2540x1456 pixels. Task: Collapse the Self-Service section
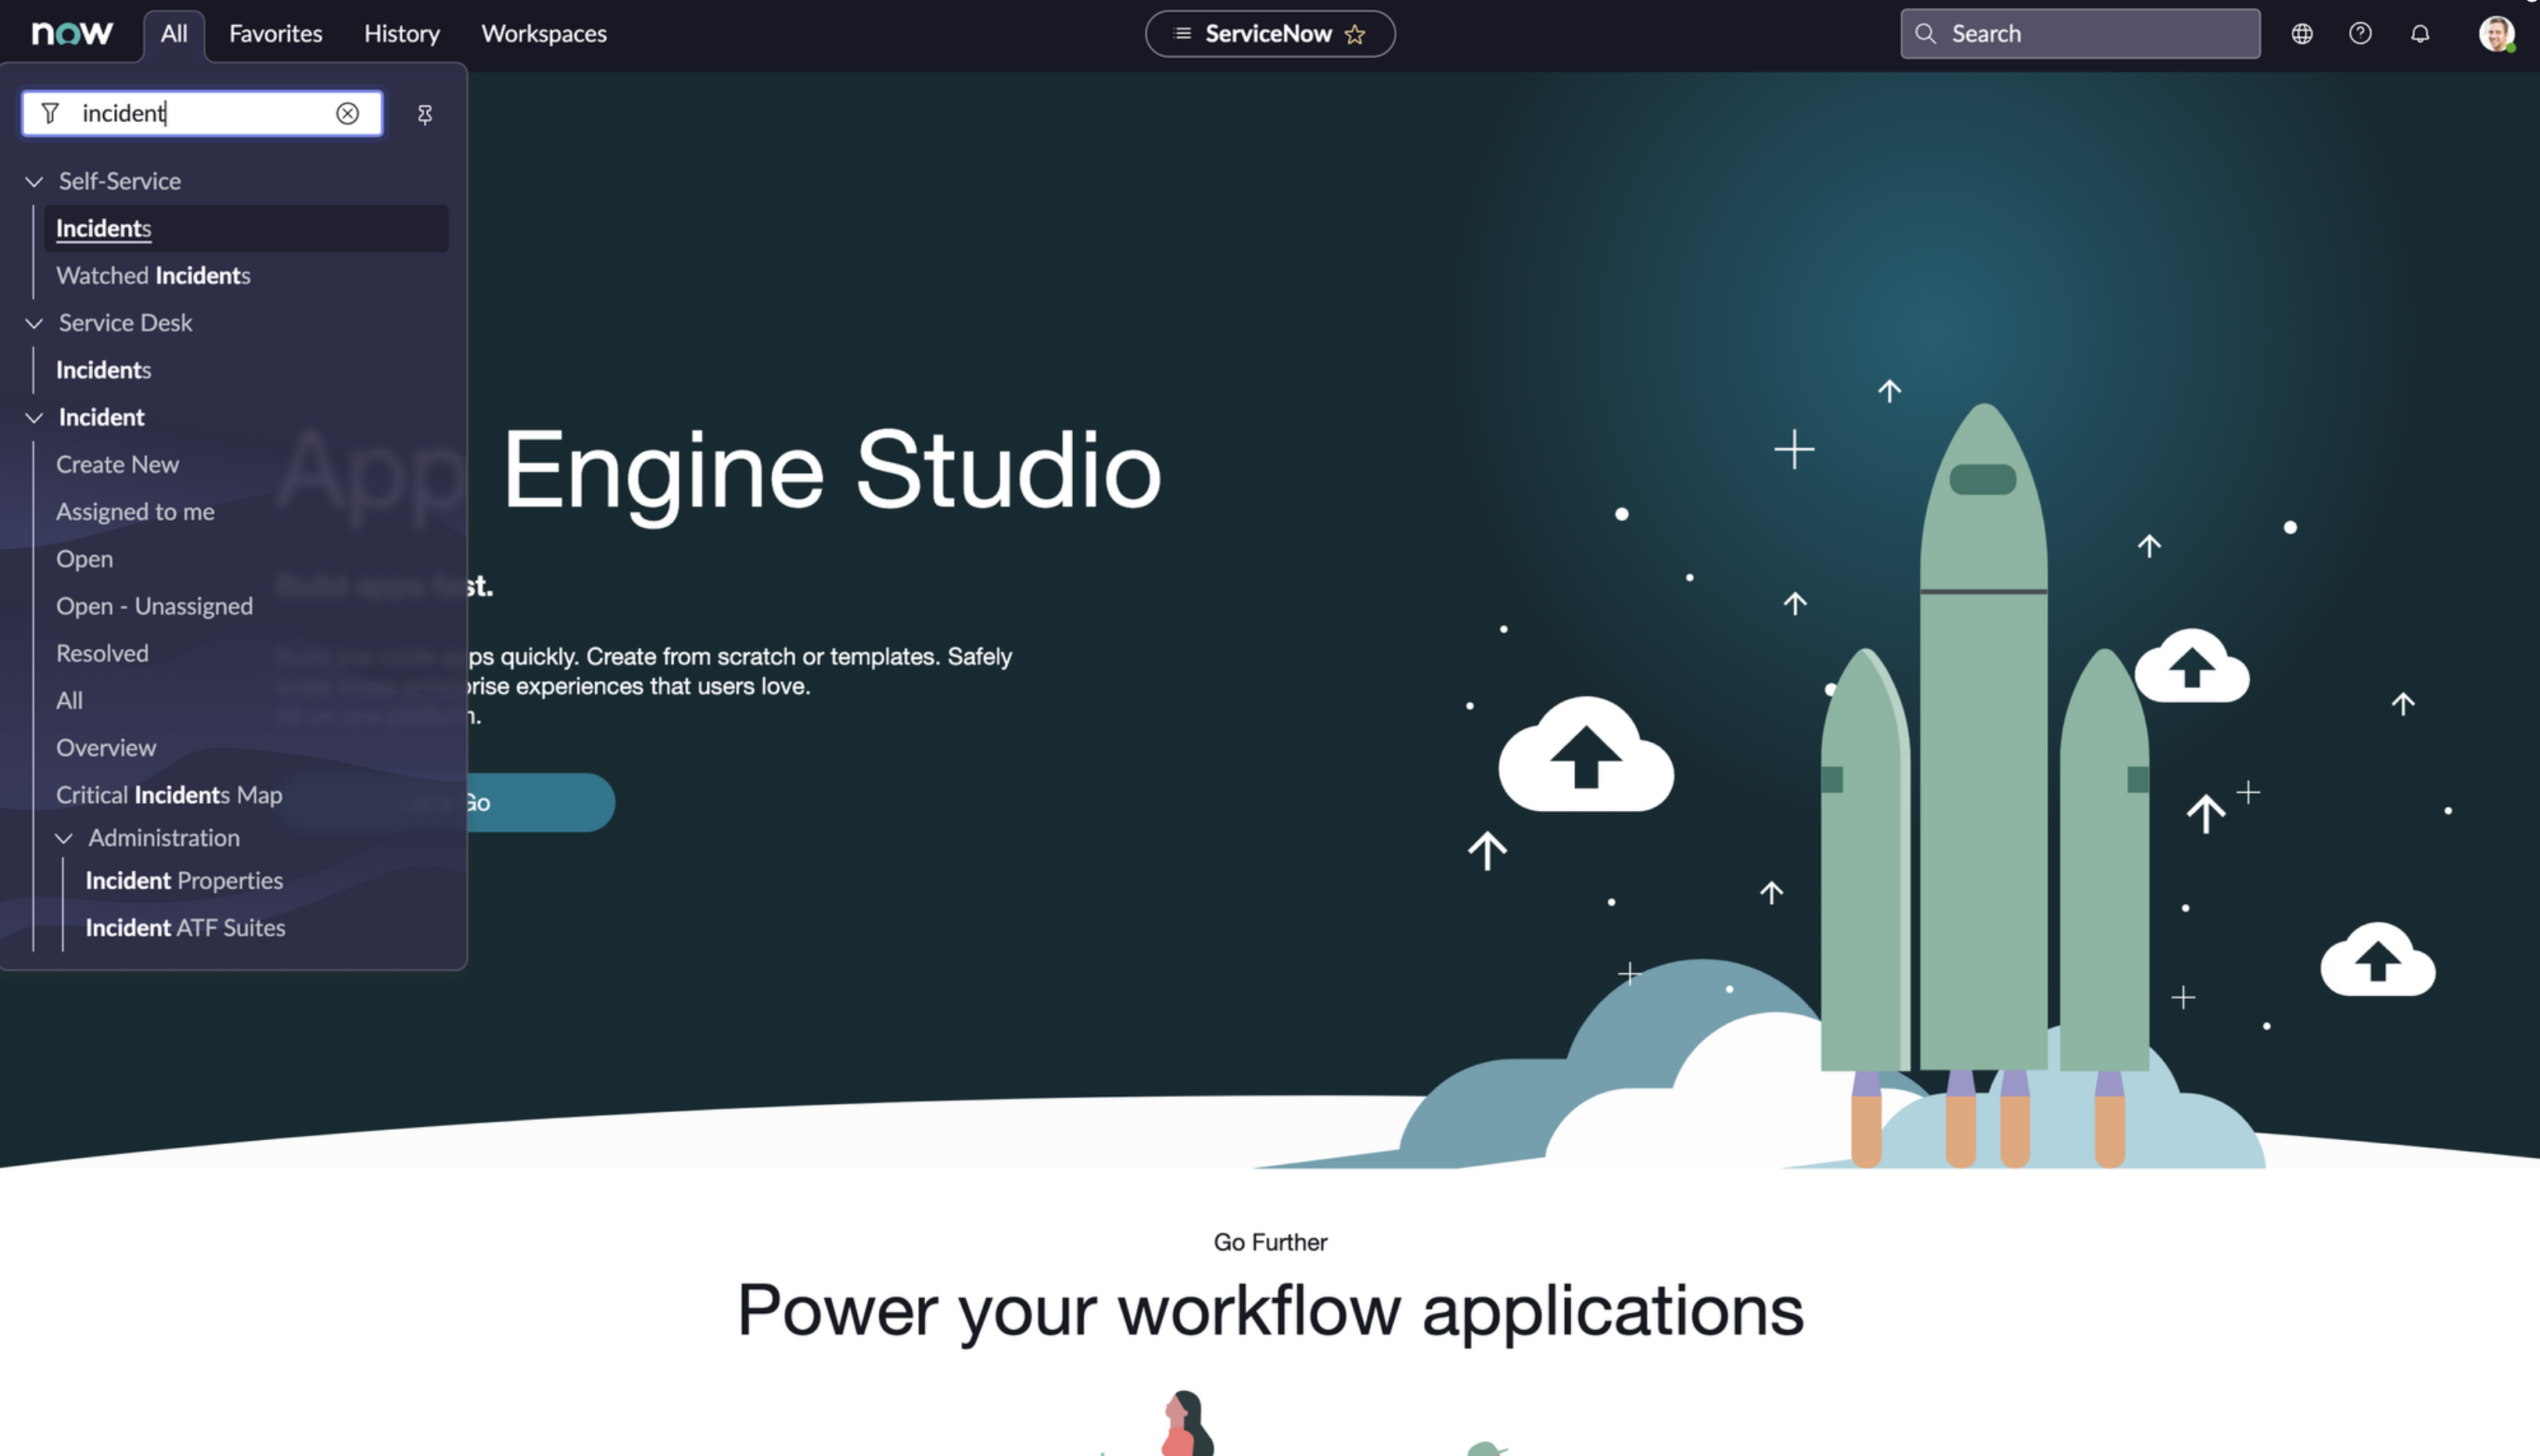click(x=34, y=181)
